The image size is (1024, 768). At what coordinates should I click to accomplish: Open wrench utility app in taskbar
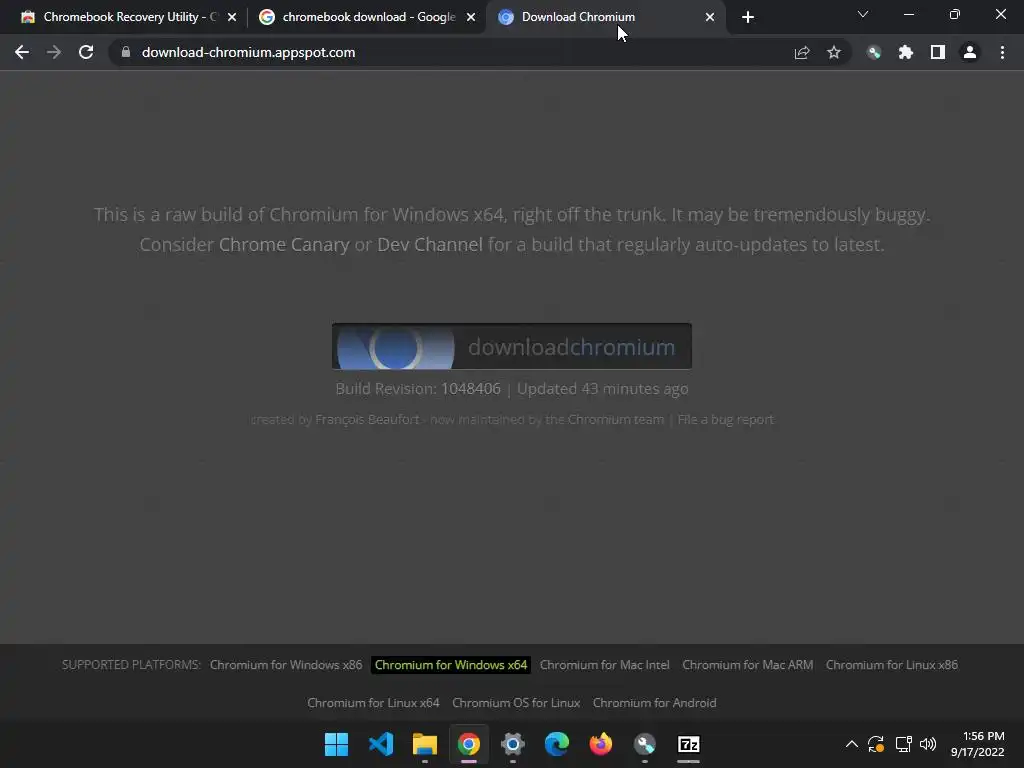pyautogui.click(x=645, y=744)
